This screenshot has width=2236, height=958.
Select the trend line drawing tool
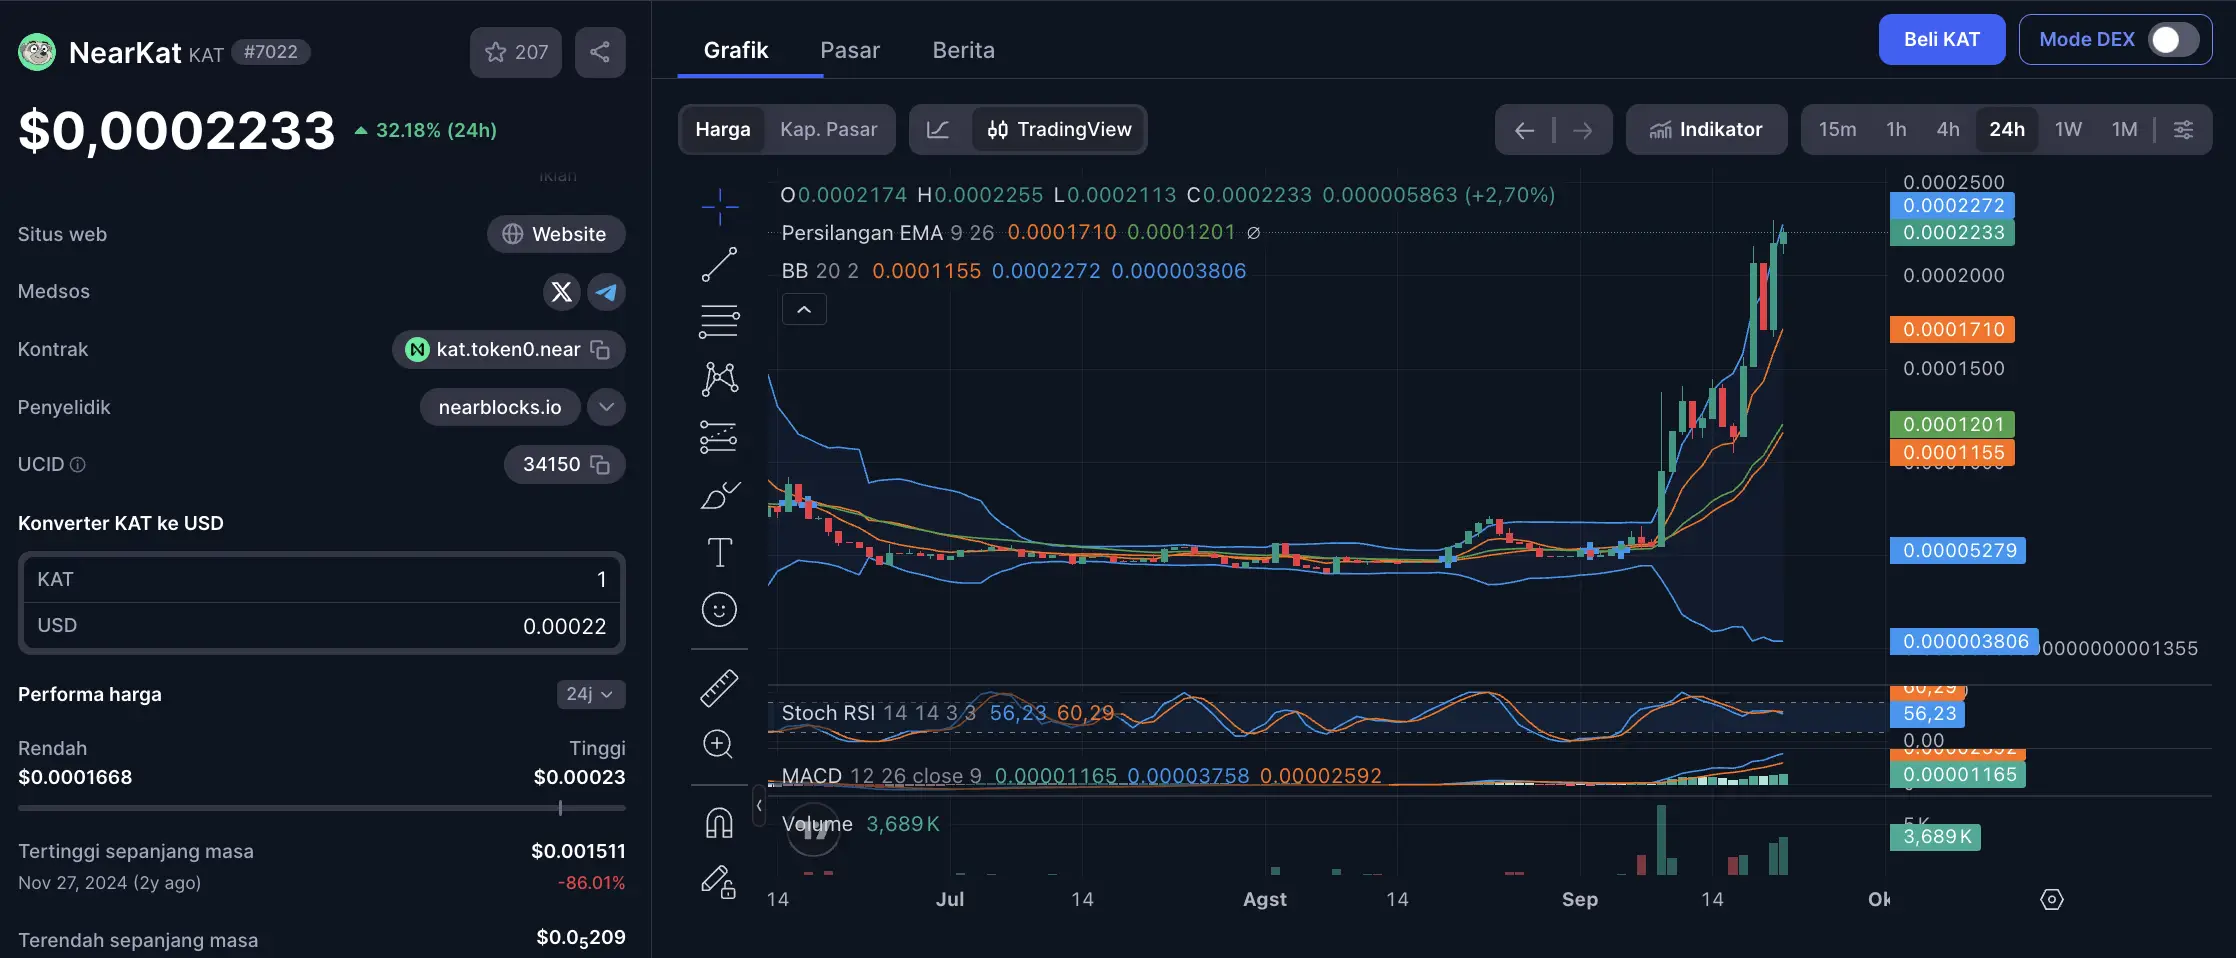point(719,265)
